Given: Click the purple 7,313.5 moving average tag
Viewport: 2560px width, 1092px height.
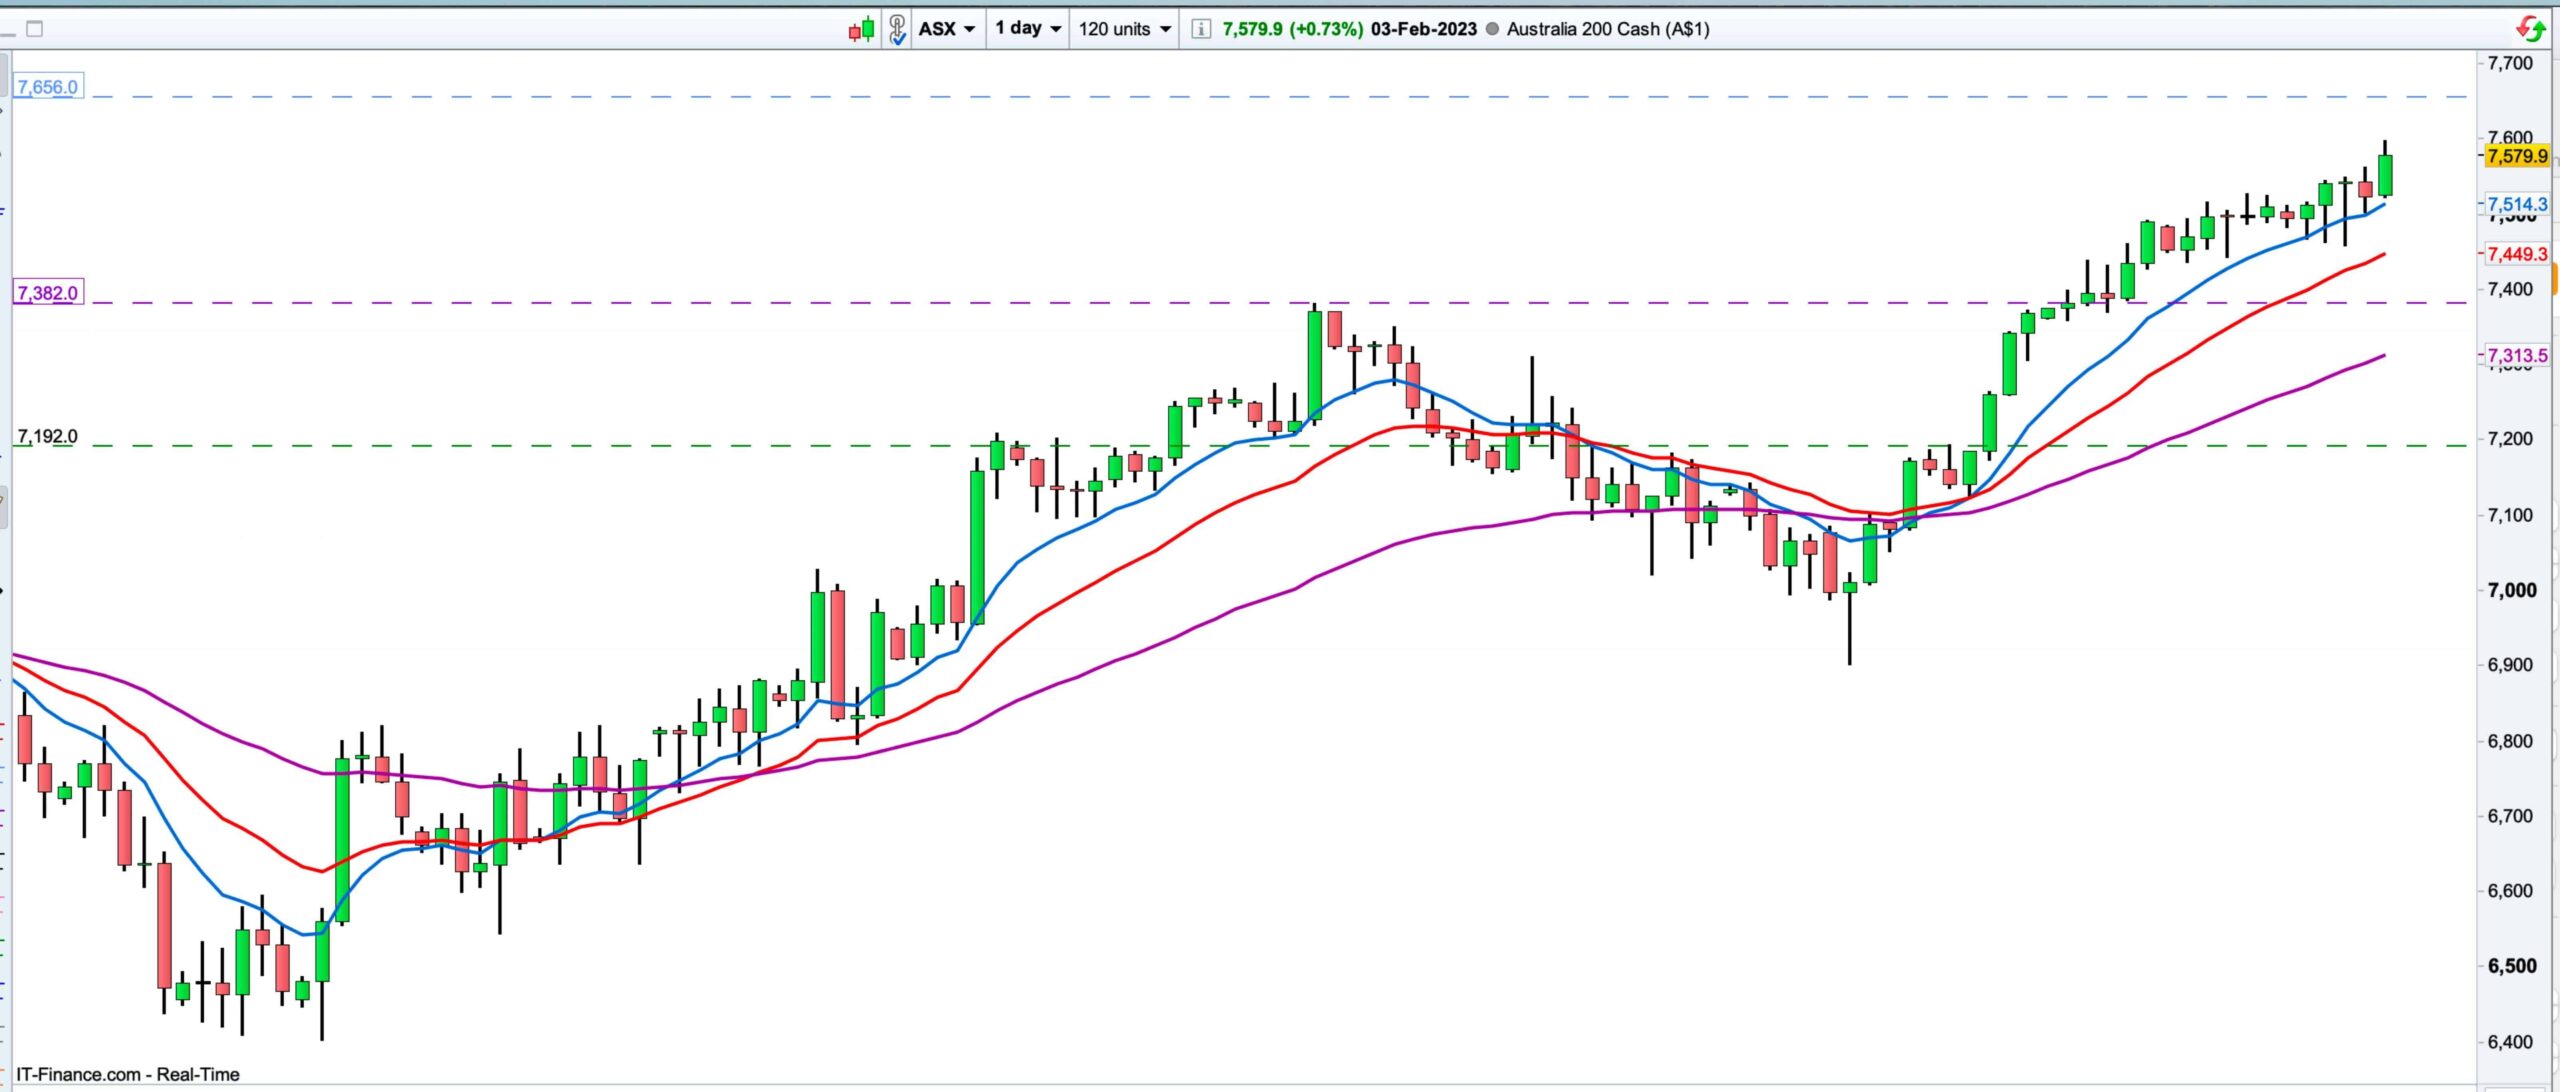Looking at the screenshot, I should click(x=2516, y=355).
